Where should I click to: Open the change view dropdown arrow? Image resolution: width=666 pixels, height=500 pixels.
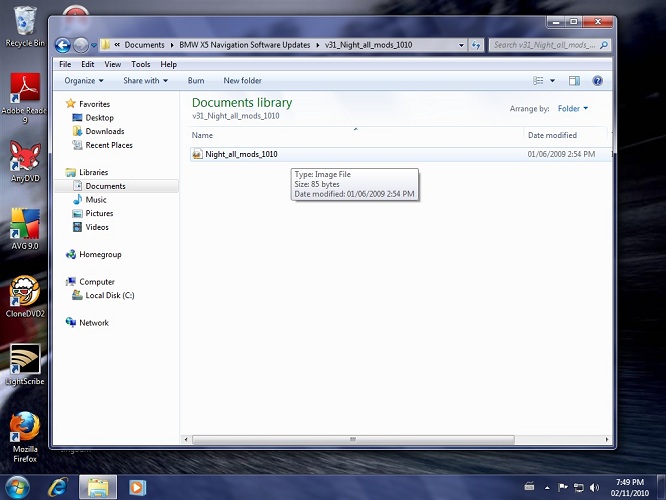tap(552, 81)
